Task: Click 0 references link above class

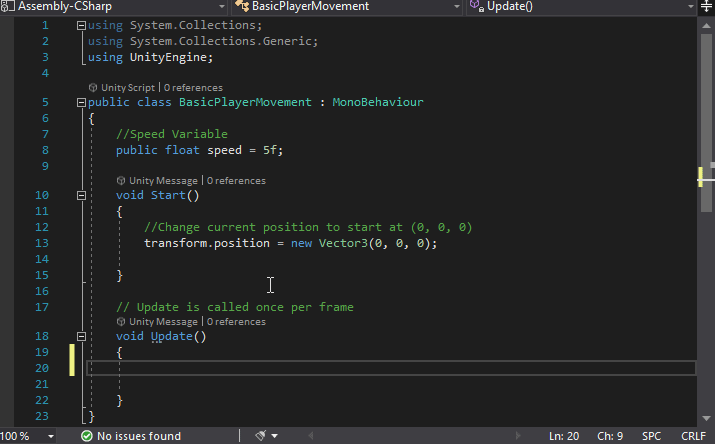Action: pyautogui.click(x=193, y=88)
